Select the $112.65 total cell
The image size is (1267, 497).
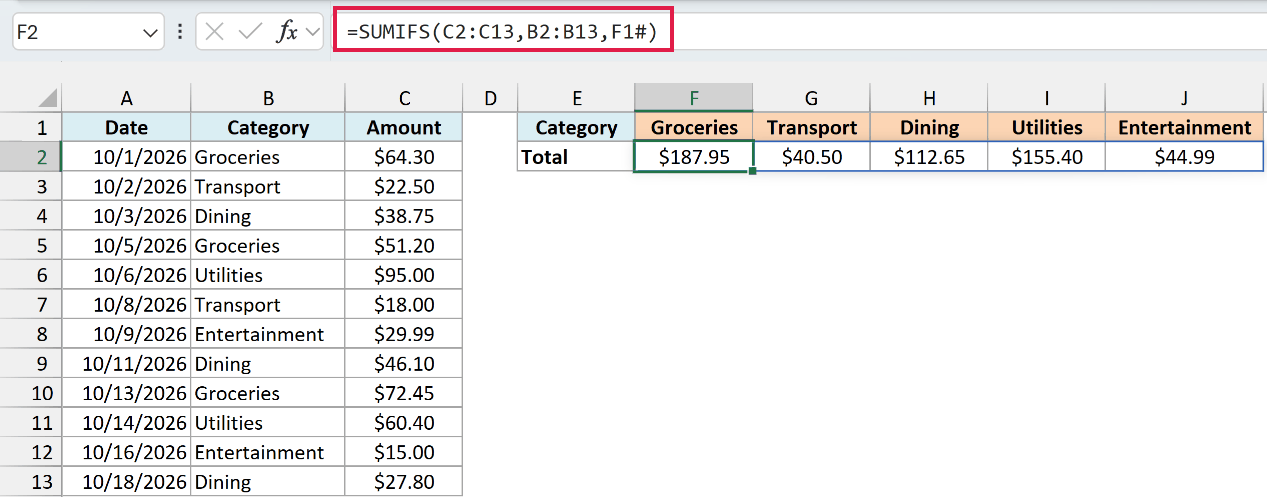click(929, 157)
